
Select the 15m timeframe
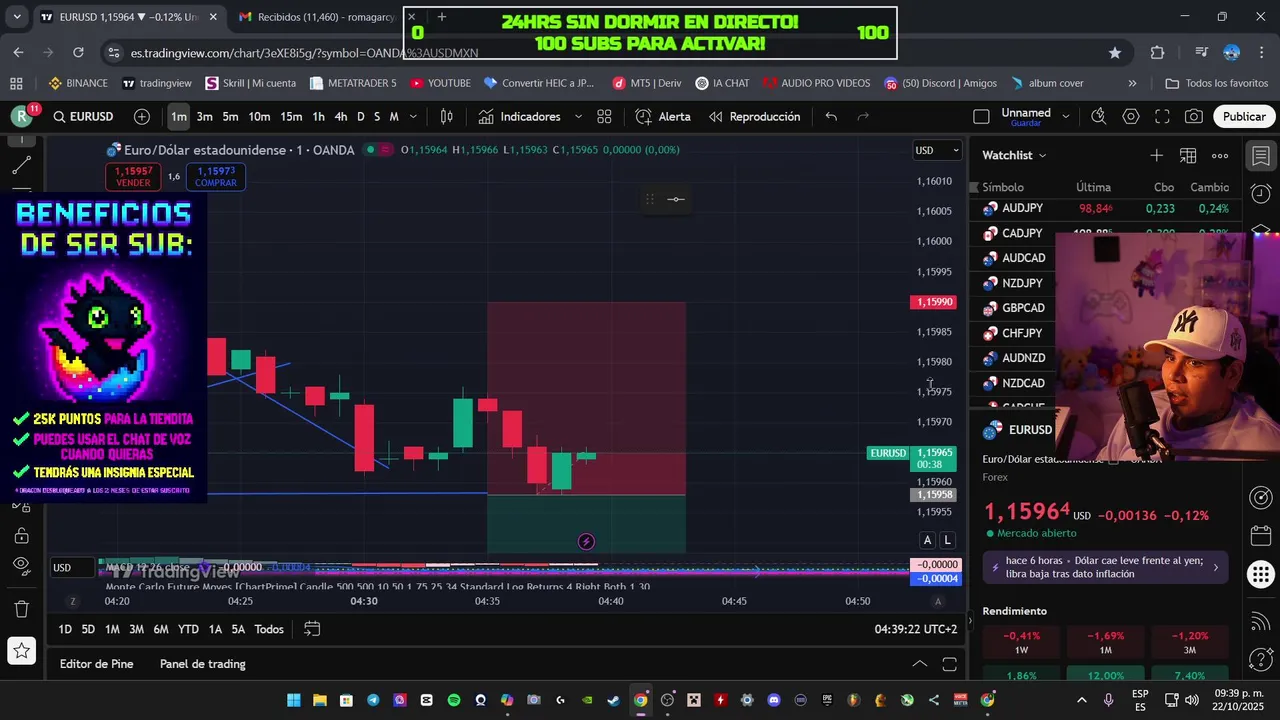tap(291, 117)
